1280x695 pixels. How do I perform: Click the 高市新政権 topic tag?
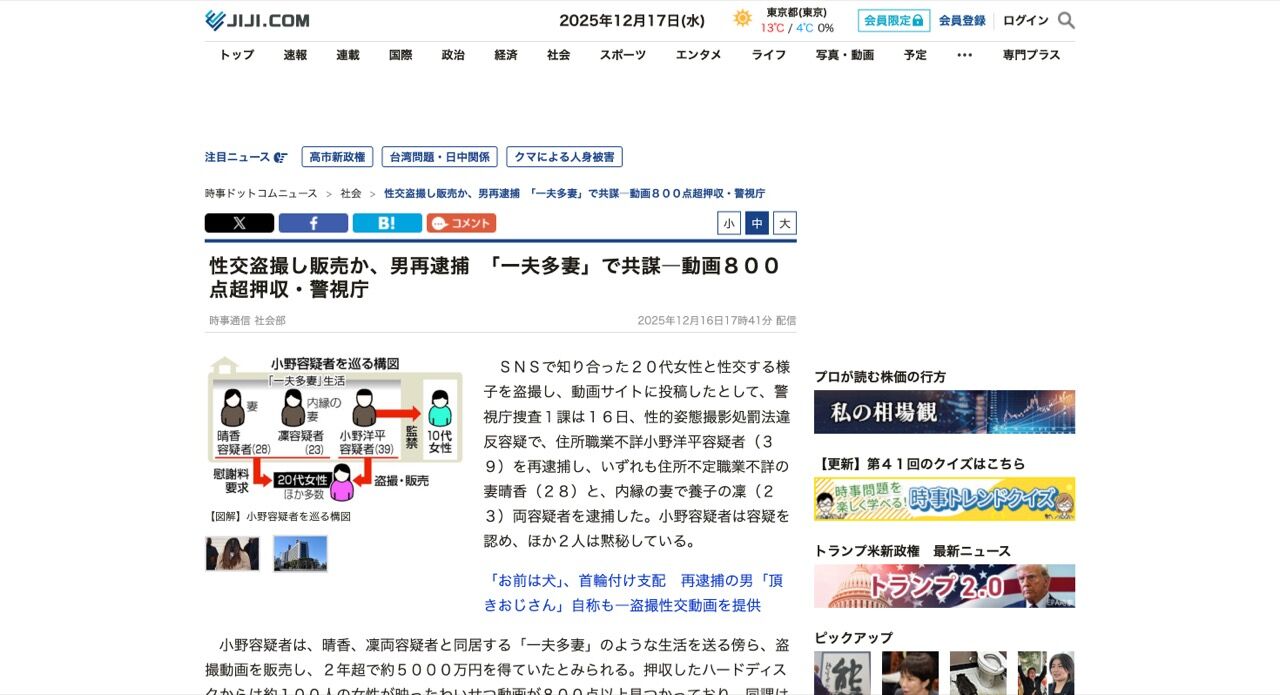[x=337, y=157]
